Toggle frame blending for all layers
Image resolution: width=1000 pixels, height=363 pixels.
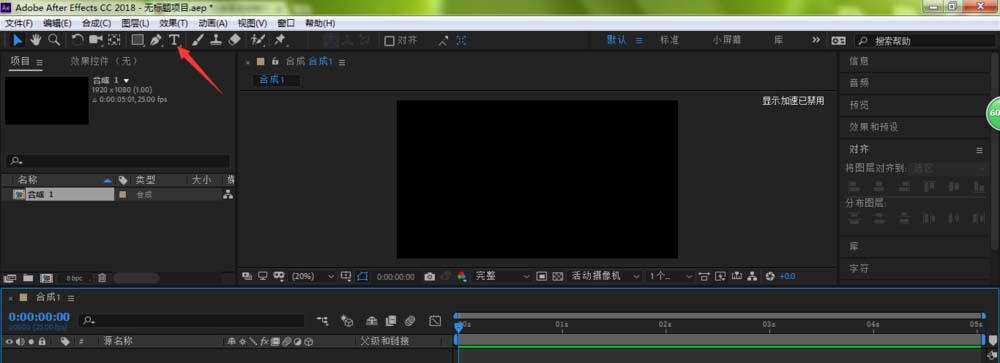[x=391, y=320]
